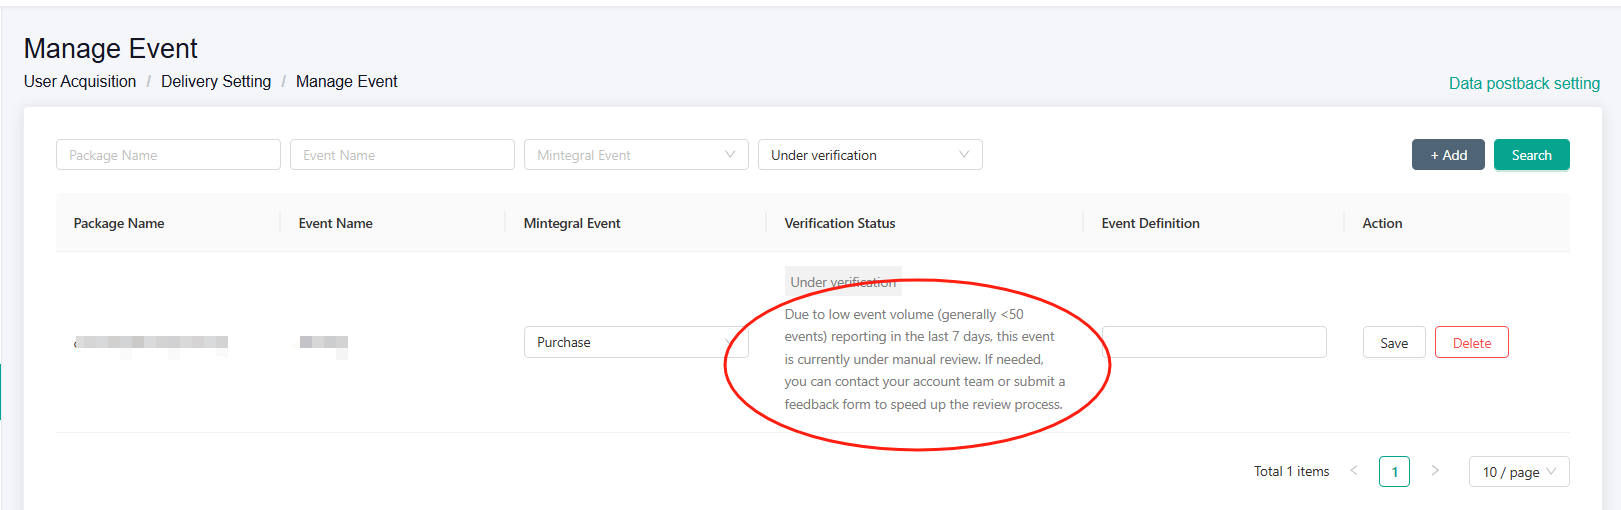
Task: Open the Under verification status dropdown
Action: tap(870, 155)
